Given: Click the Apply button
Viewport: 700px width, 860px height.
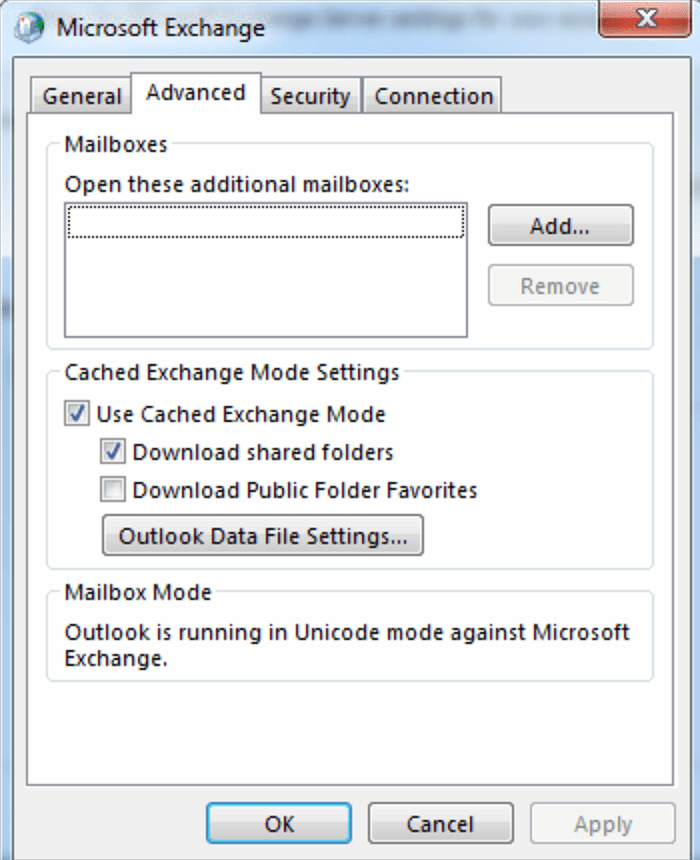Looking at the screenshot, I should 602,824.
